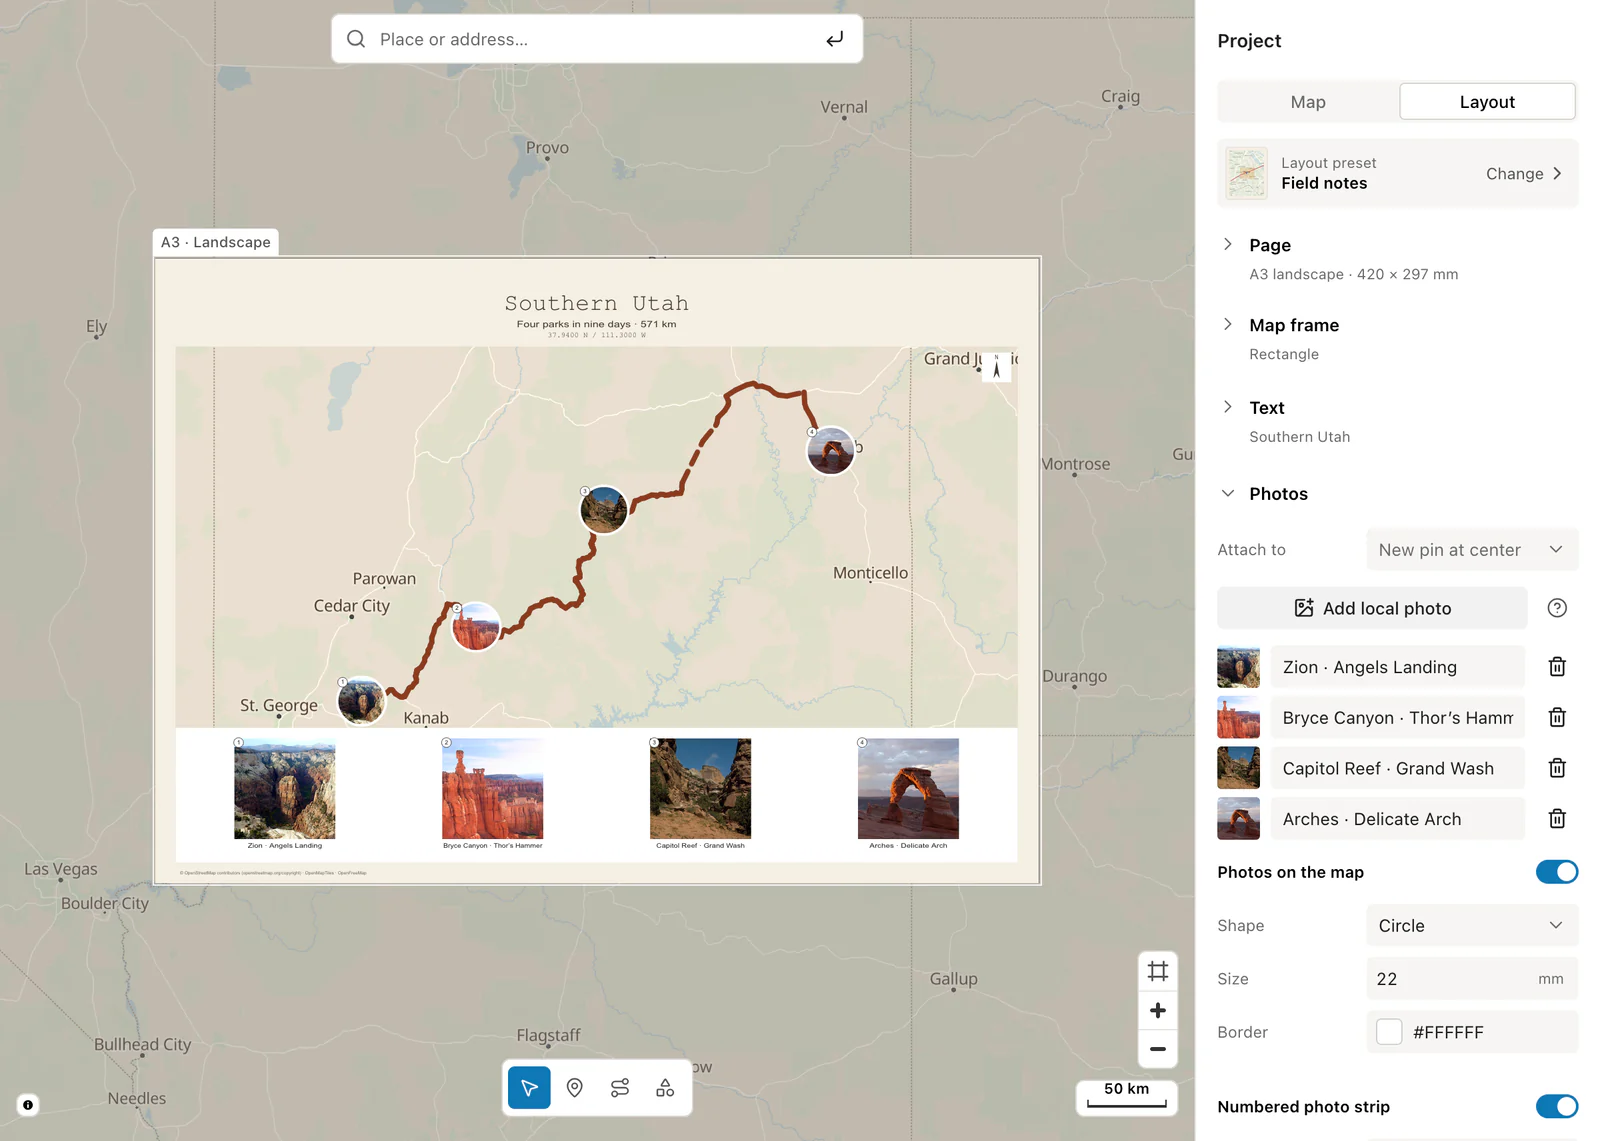Image resolution: width=1600 pixels, height=1141 pixels.
Task: Open the map attribution info icon
Action: 28,1105
